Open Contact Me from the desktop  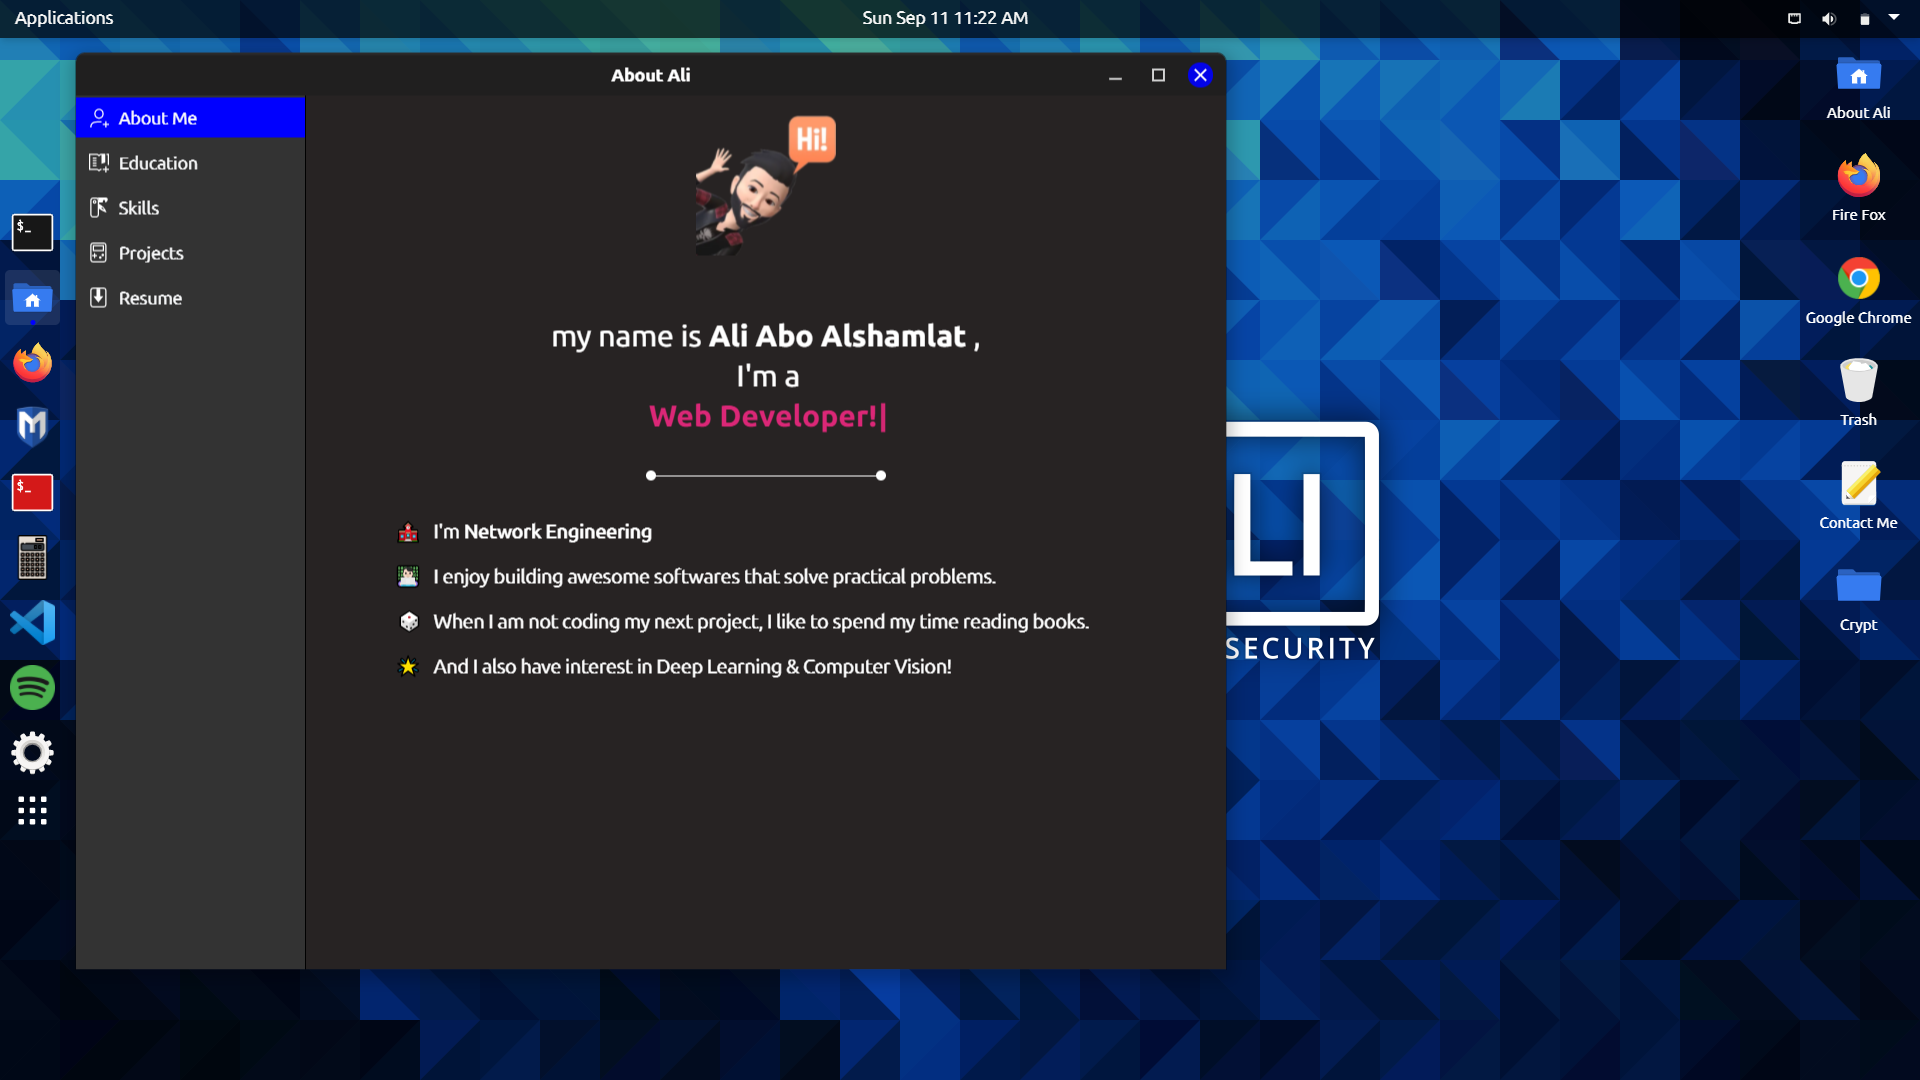click(x=1858, y=483)
